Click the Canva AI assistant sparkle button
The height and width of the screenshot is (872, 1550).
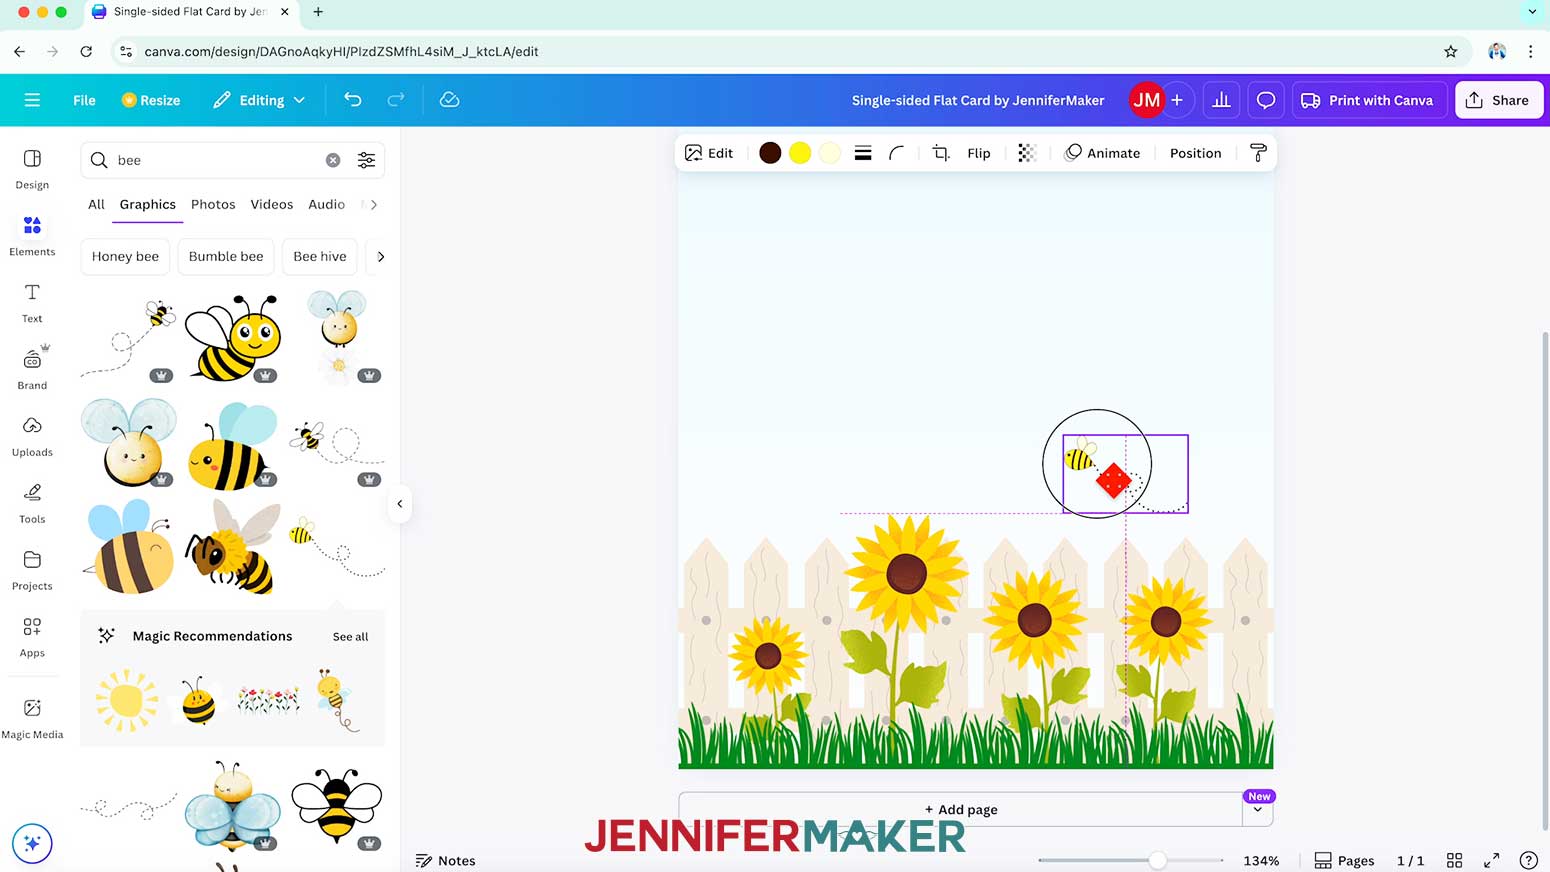tap(32, 843)
